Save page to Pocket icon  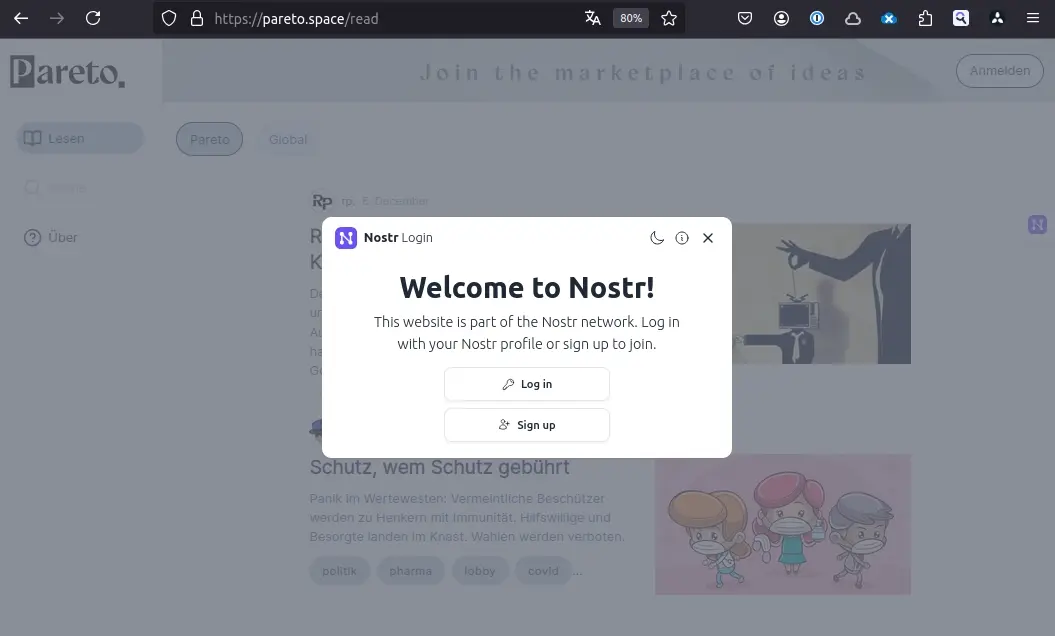tap(745, 18)
